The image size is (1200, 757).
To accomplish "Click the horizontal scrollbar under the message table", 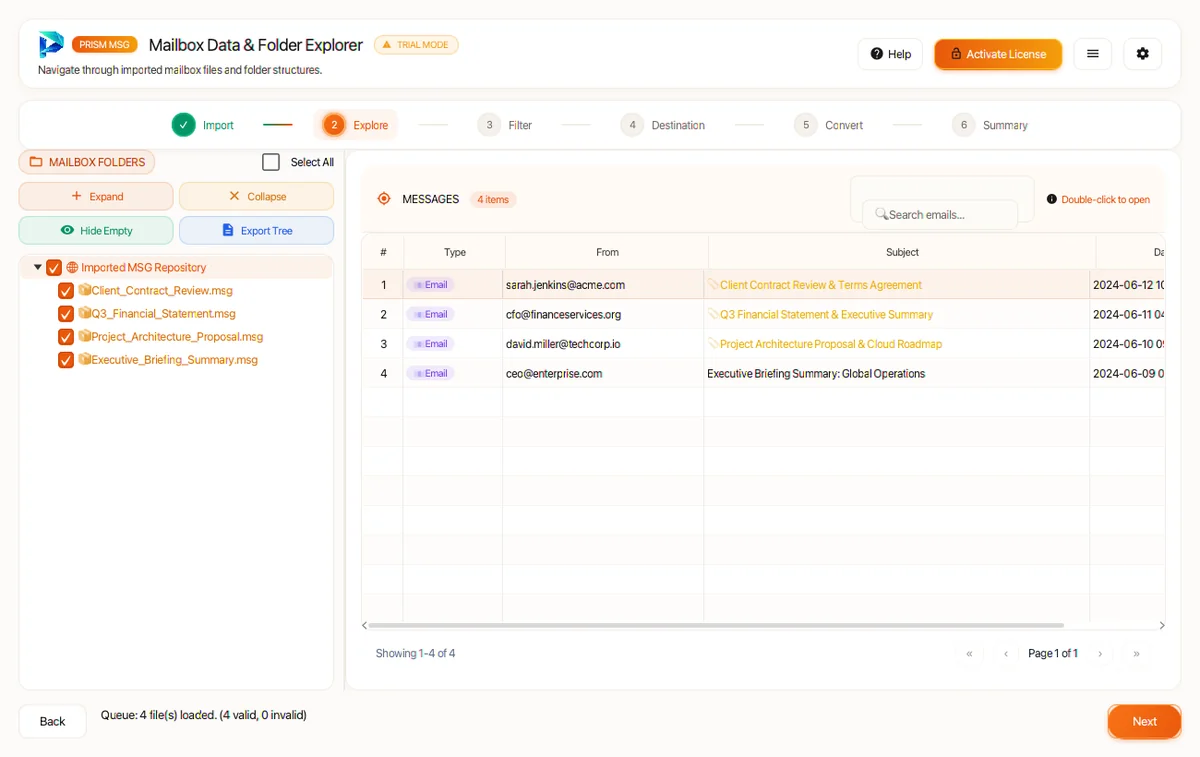I will click(x=716, y=625).
